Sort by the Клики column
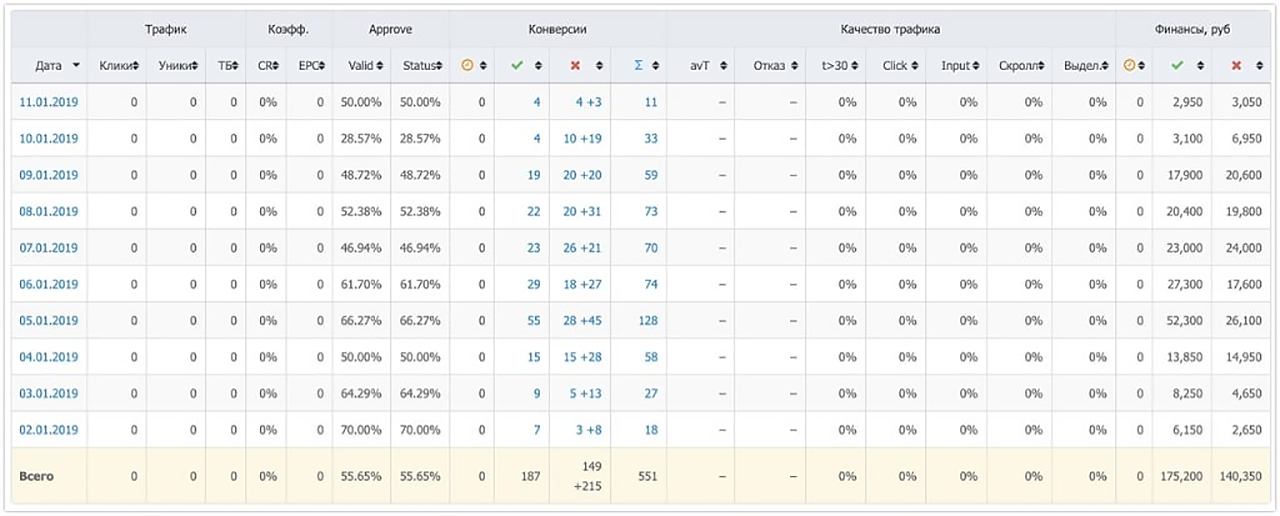Viewport: 1280px width, 516px height. 119,66
